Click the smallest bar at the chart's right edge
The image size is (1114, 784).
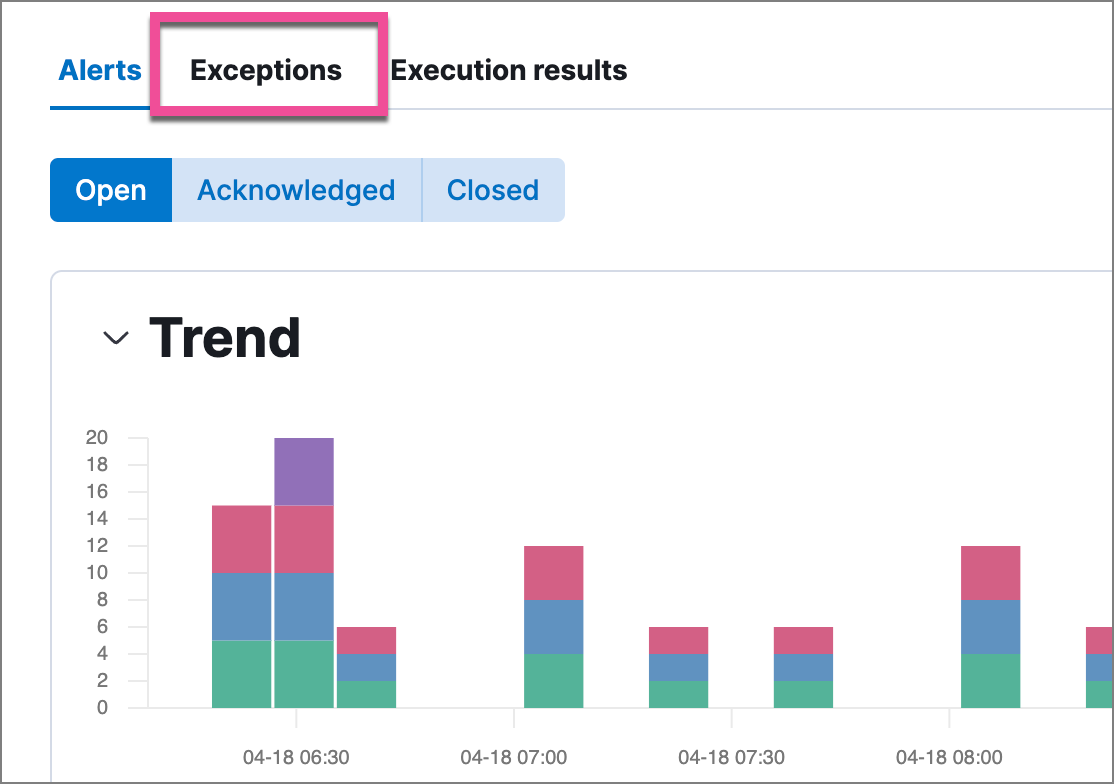tap(1097, 665)
